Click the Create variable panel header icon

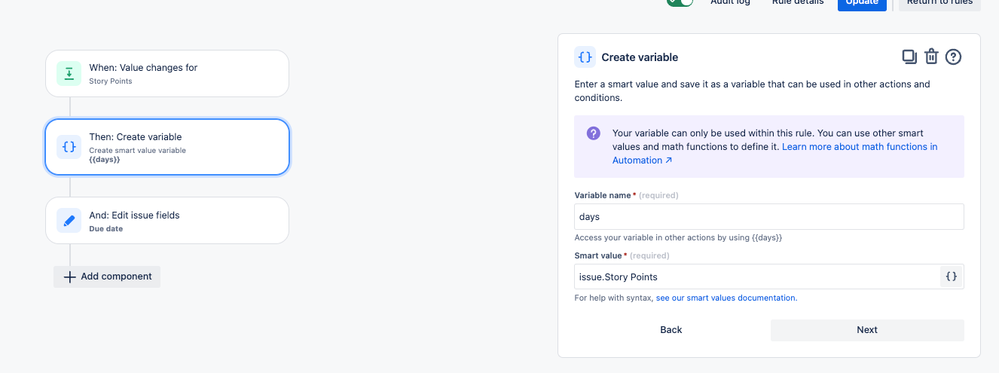585,57
